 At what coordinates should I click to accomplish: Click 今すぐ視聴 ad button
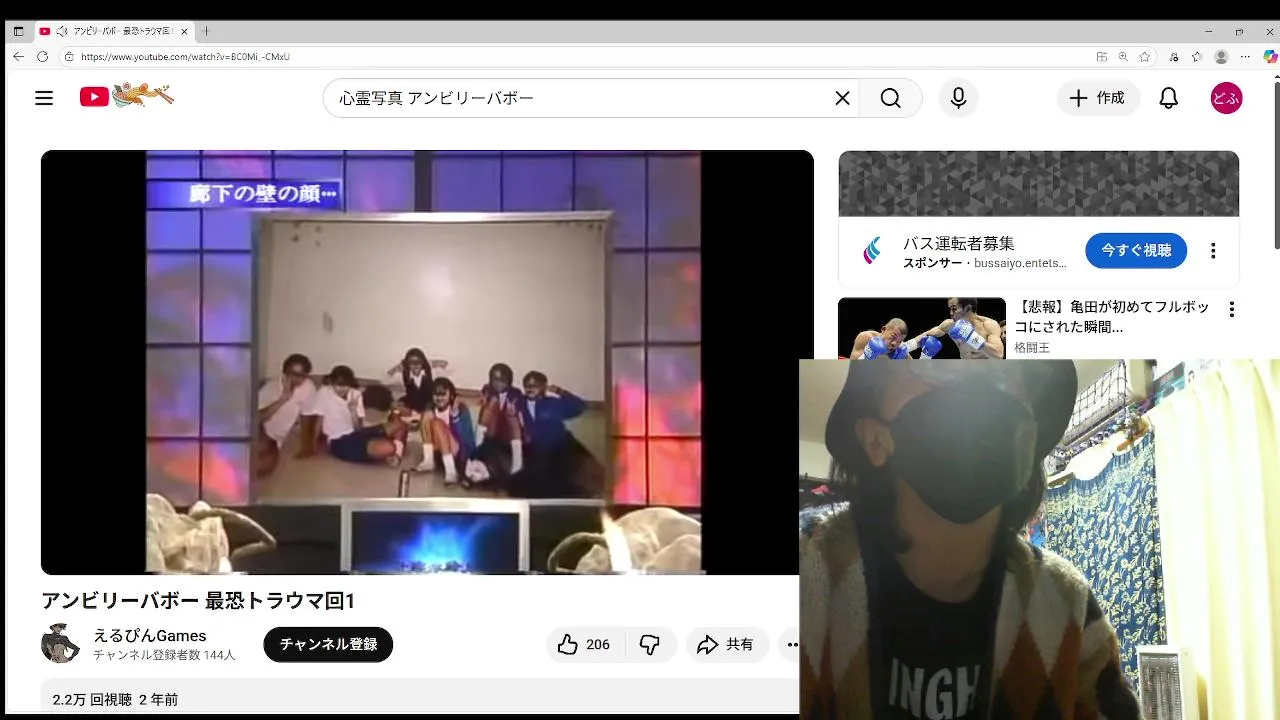pyautogui.click(x=1136, y=250)
